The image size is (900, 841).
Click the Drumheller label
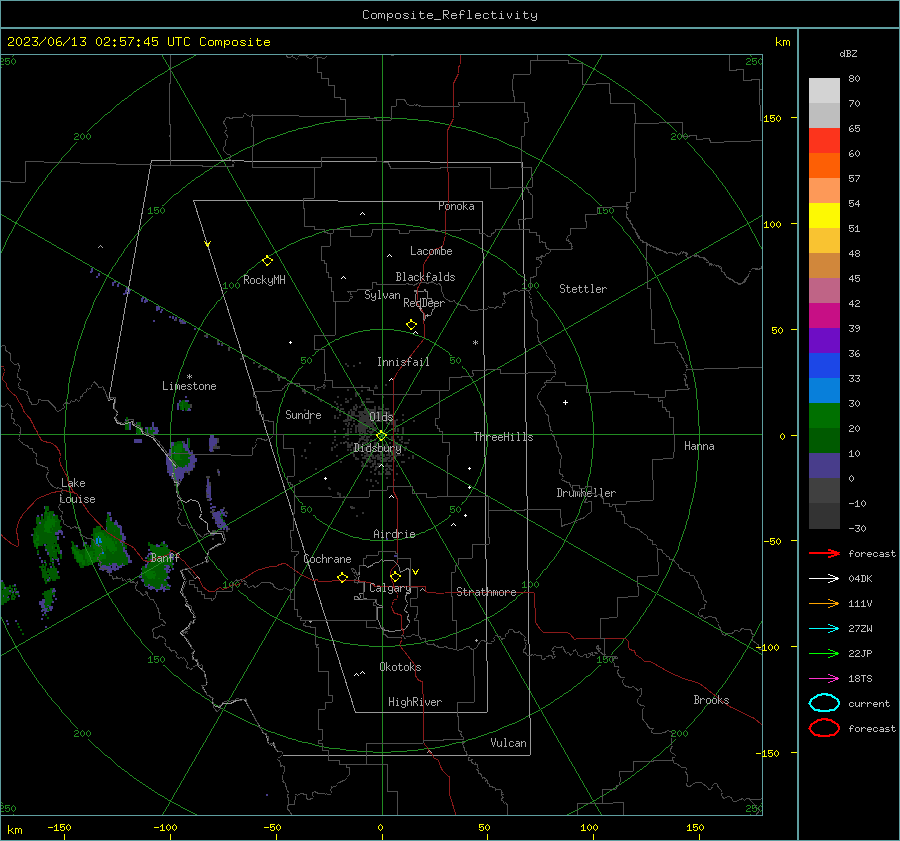[586, 493]
